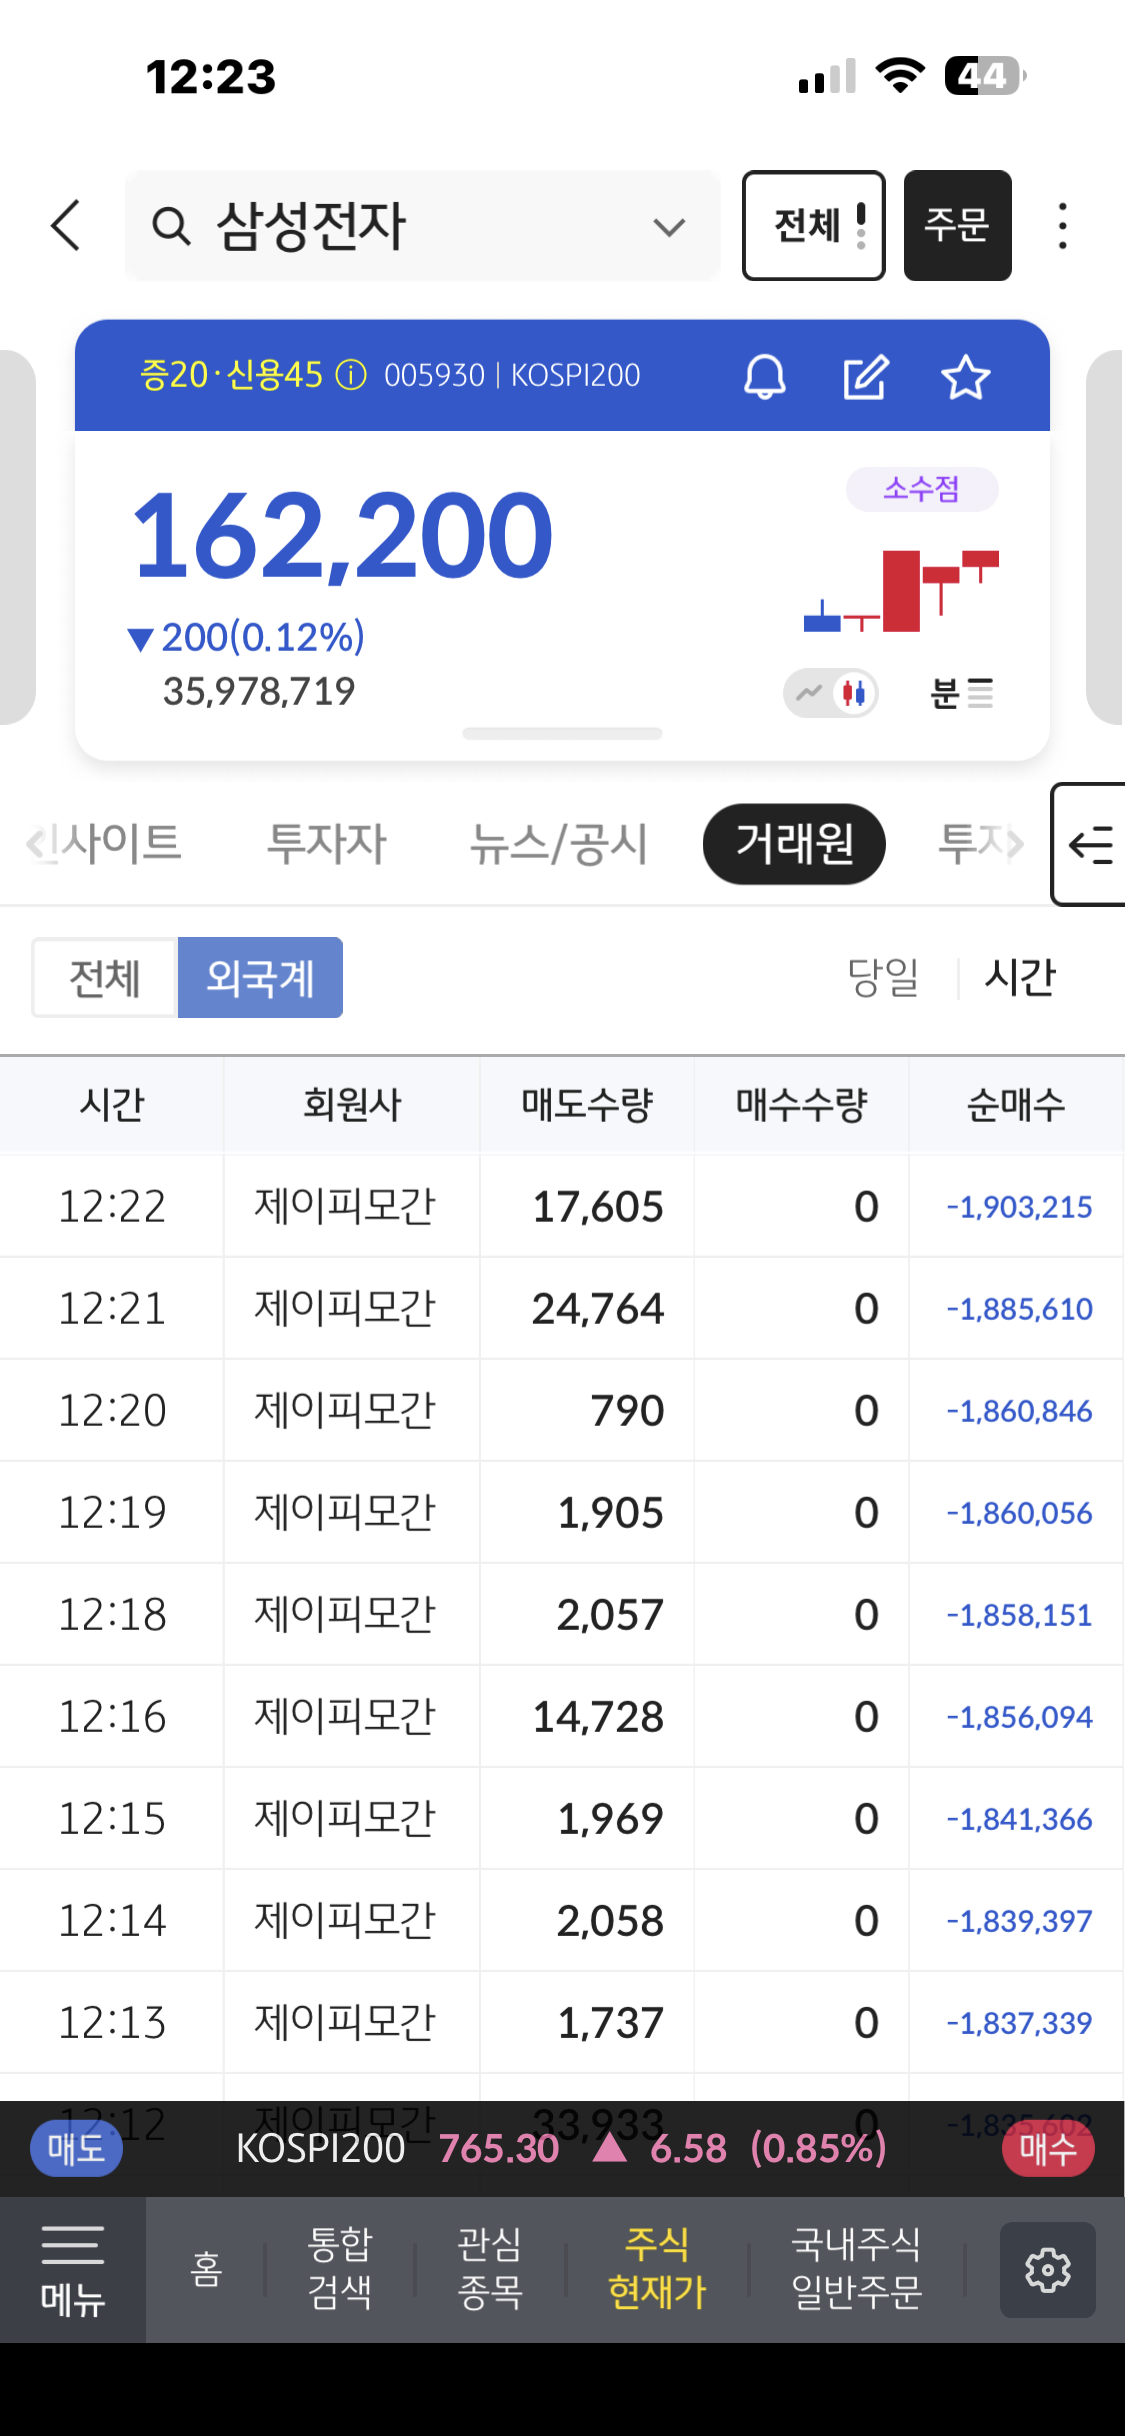The width and height of the screenshot is (1125, 2436).
Task: Open the price alert bell icon
Action: click(x=765, y=377)
